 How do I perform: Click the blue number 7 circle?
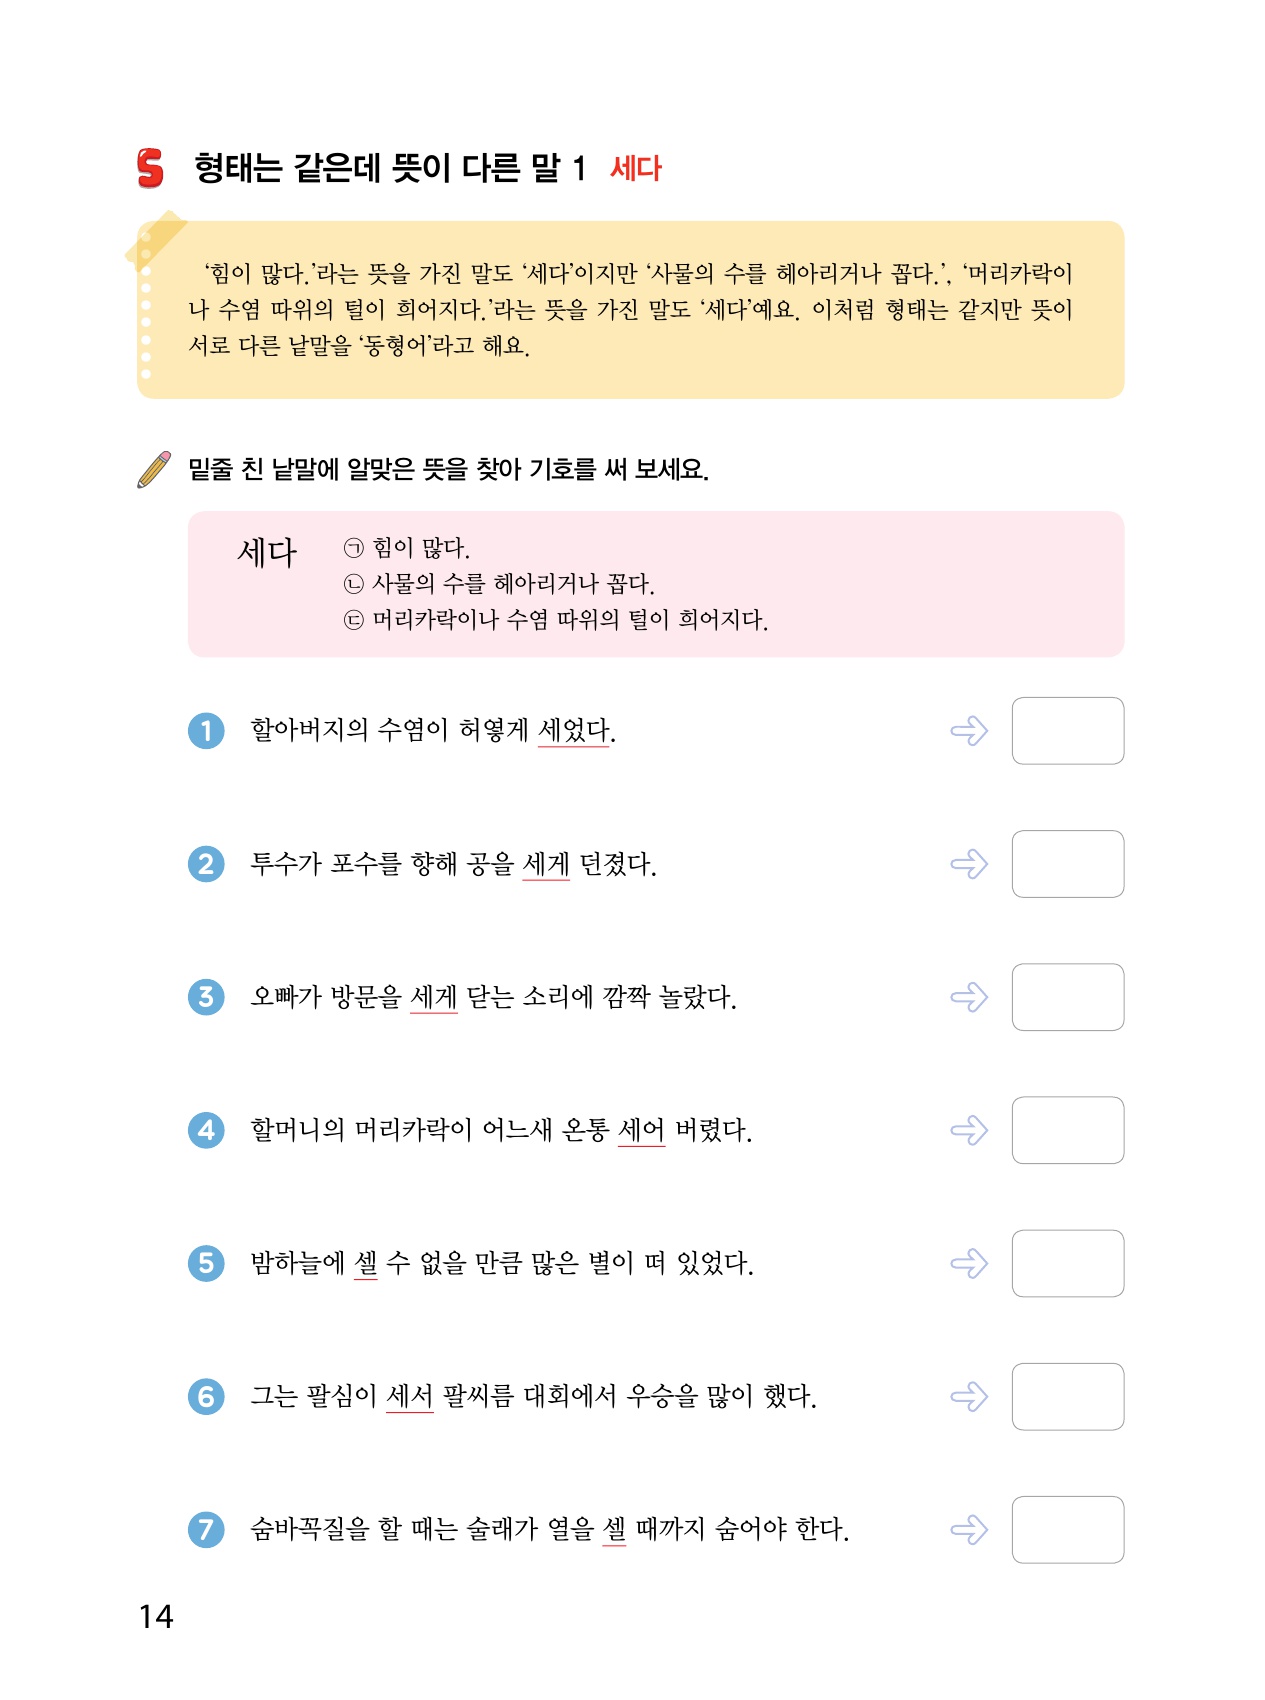pyautogui.click(x=206, y=1529)
